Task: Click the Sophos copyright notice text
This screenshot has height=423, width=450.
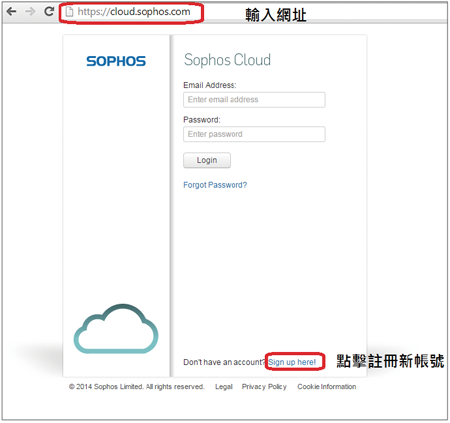Action: pyautogui.click(x=136, y=387)
